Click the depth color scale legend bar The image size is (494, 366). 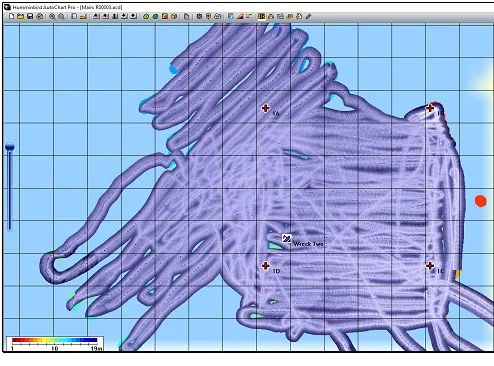[x=54, y=340]
